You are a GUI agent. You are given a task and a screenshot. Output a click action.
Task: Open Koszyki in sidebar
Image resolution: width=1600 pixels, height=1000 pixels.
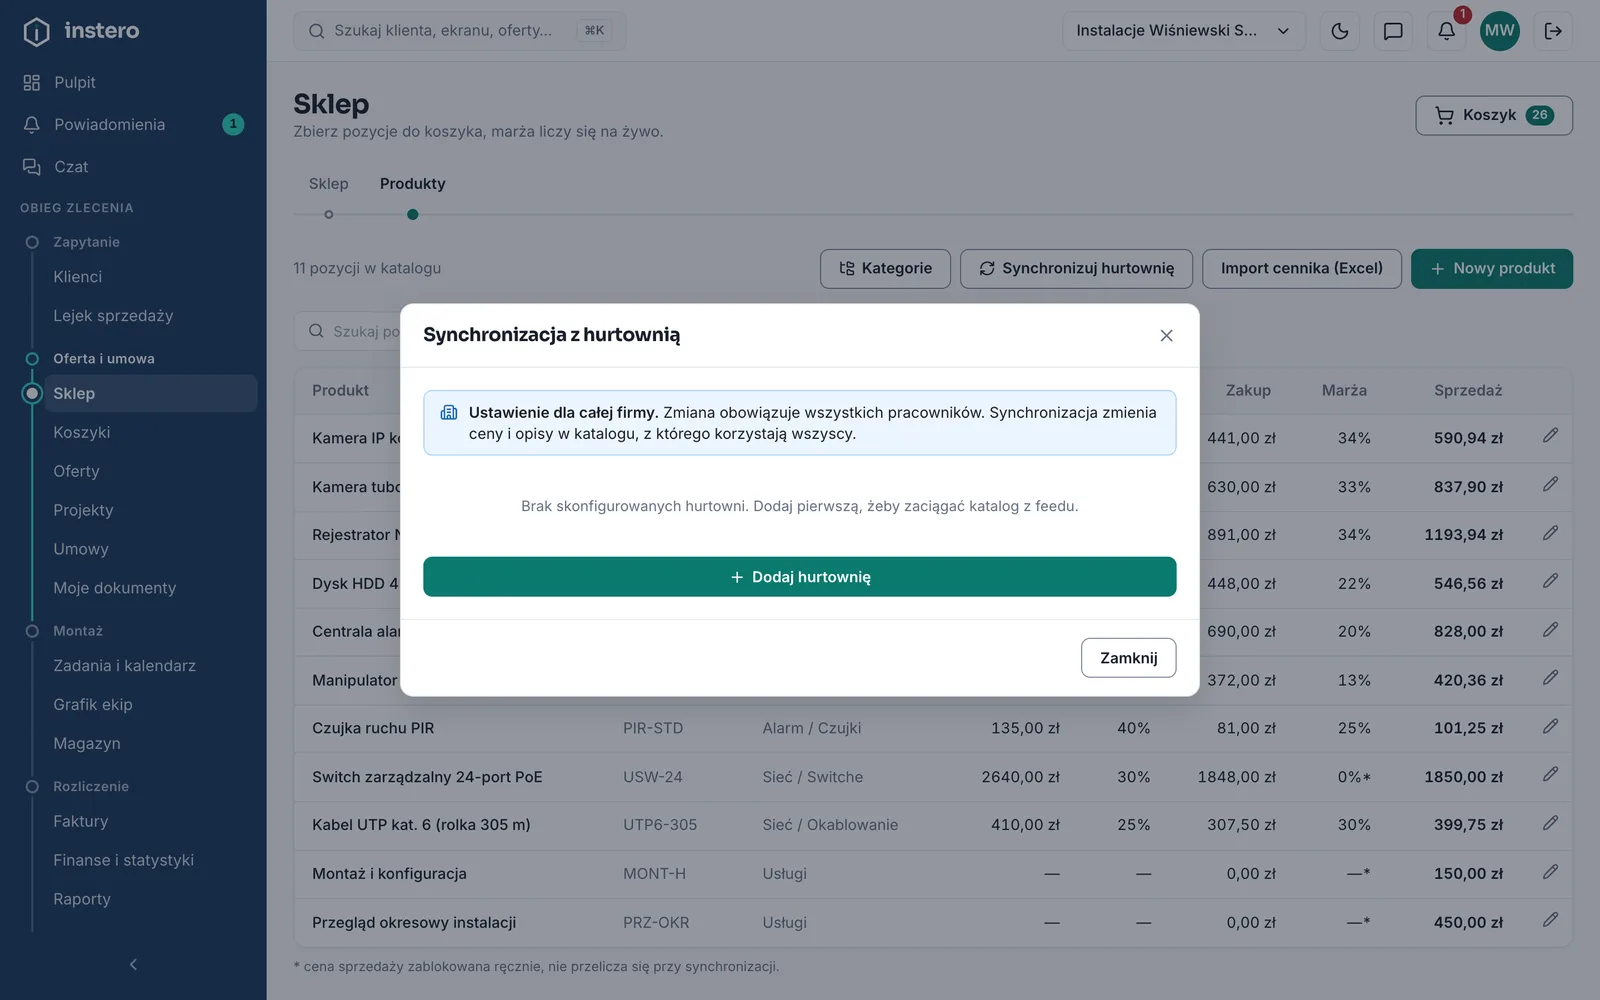point(150,432)
